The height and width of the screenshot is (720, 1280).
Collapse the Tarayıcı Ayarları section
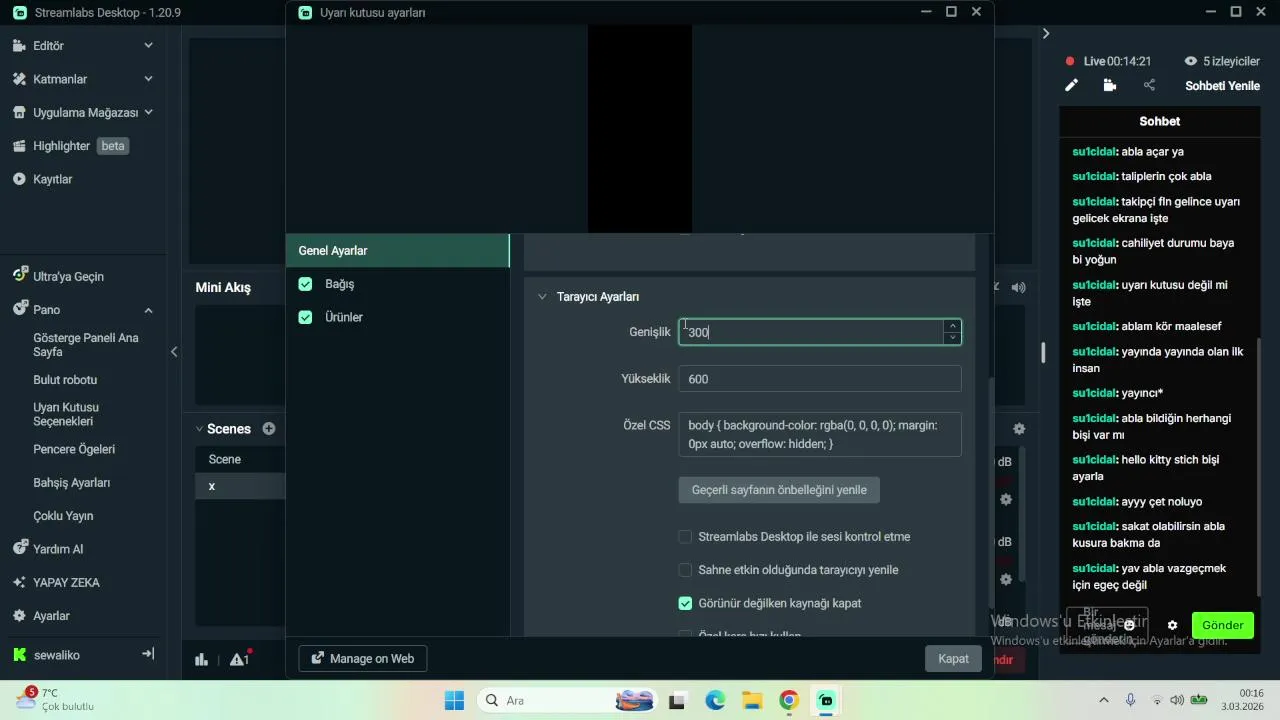coord(542,297)
